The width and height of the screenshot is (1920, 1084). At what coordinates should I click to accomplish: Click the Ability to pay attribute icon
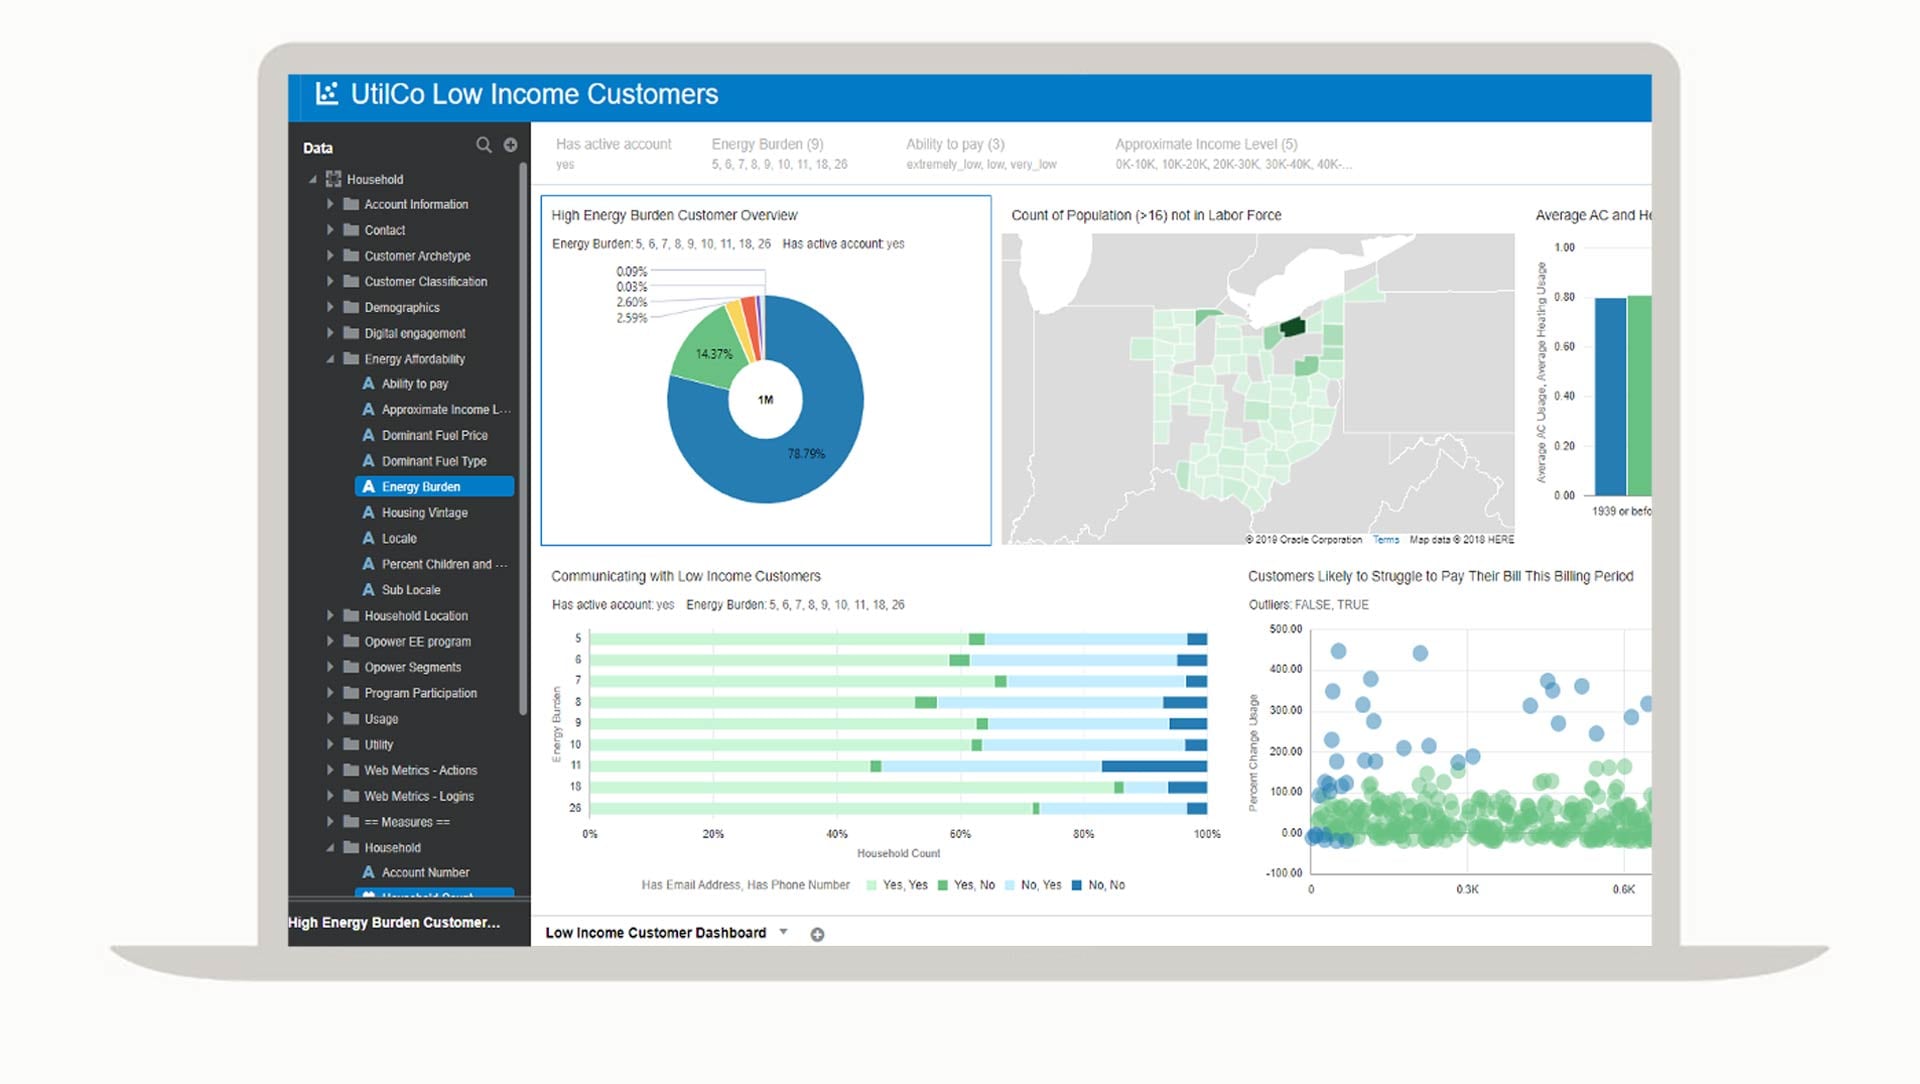point(368,384)
